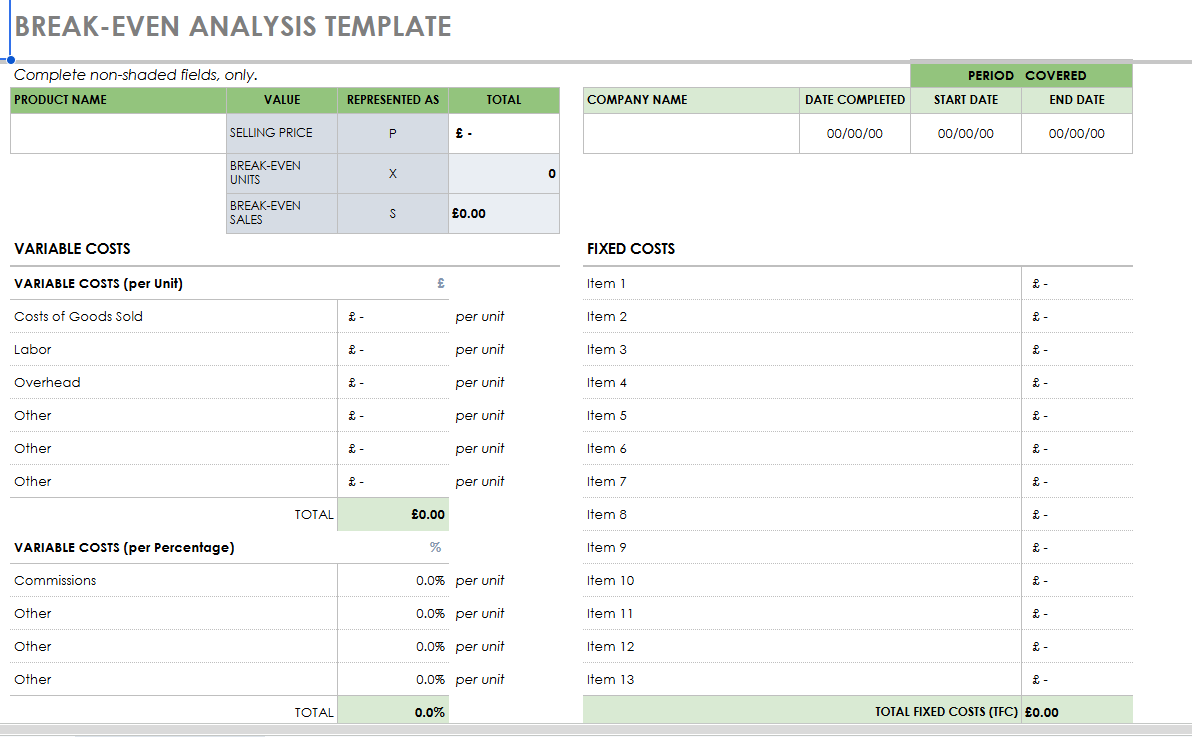Select the S symbol cell

tap(393, 214)
